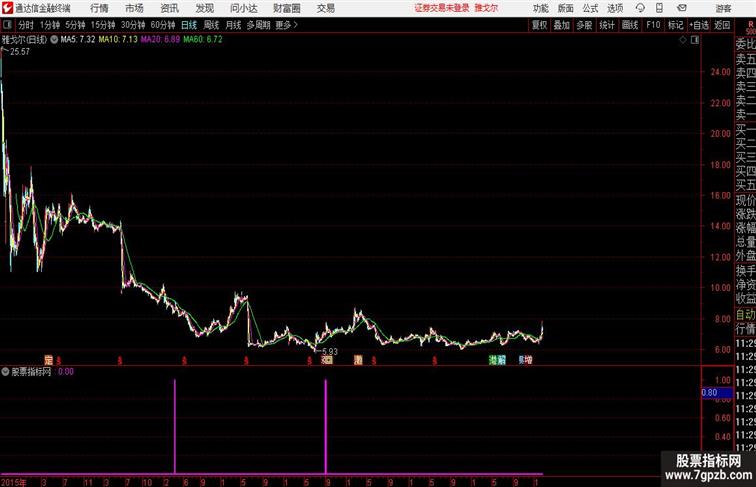Switch to 1分钟 period
This screenshot has height=487, width=756.
tap(50, 25)
